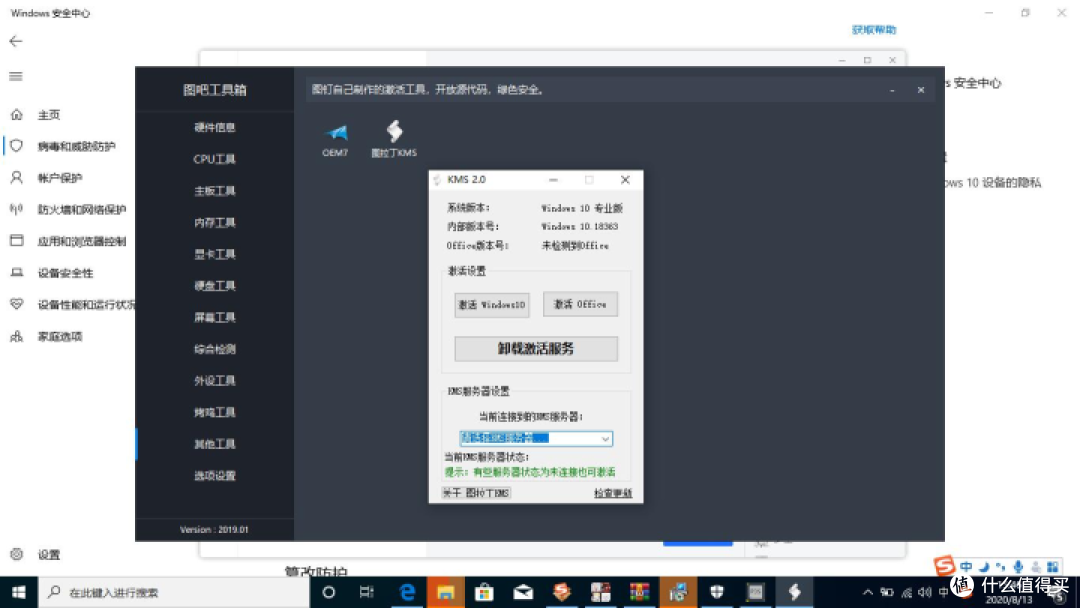Show hidden system tray icons
Viewport: 1080px width, 608px height.
[868, 592]
